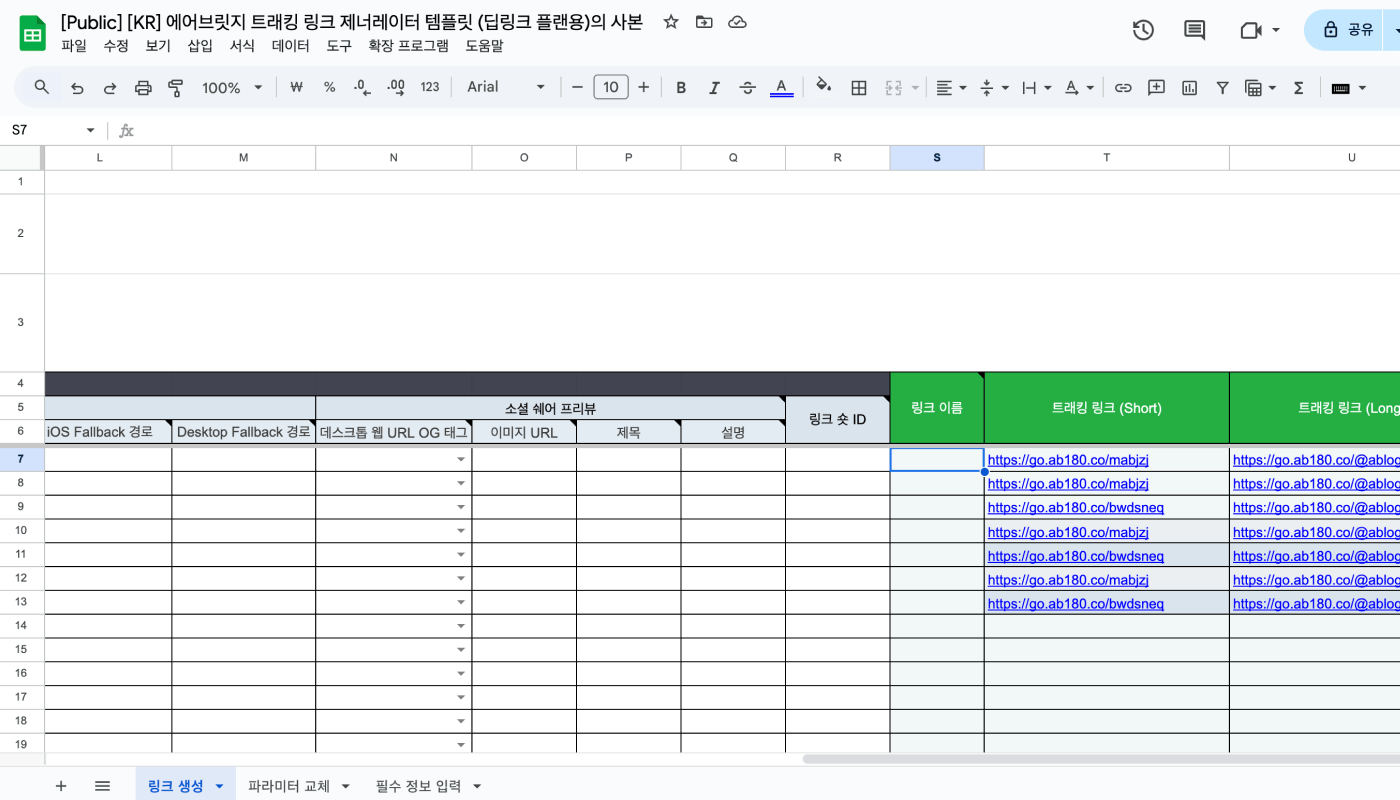1400x800 pixels.
Task: Open the text color picker
Action: 781,87
